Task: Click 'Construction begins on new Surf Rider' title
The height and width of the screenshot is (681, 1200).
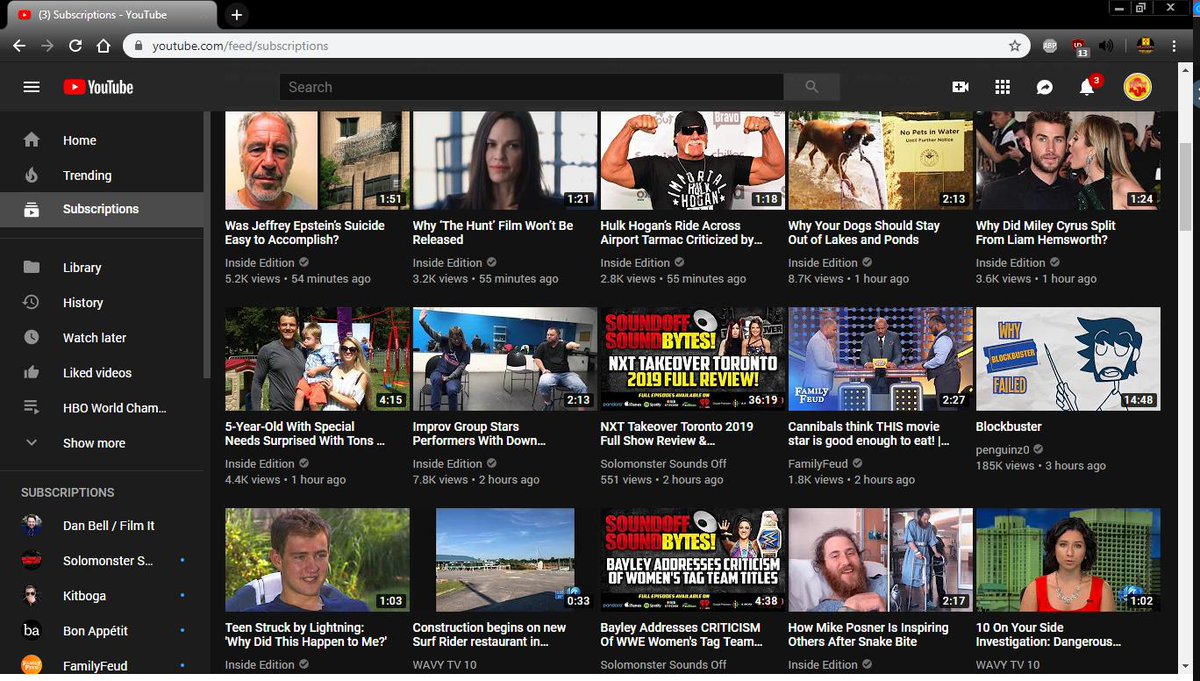Action: [489, 635]
